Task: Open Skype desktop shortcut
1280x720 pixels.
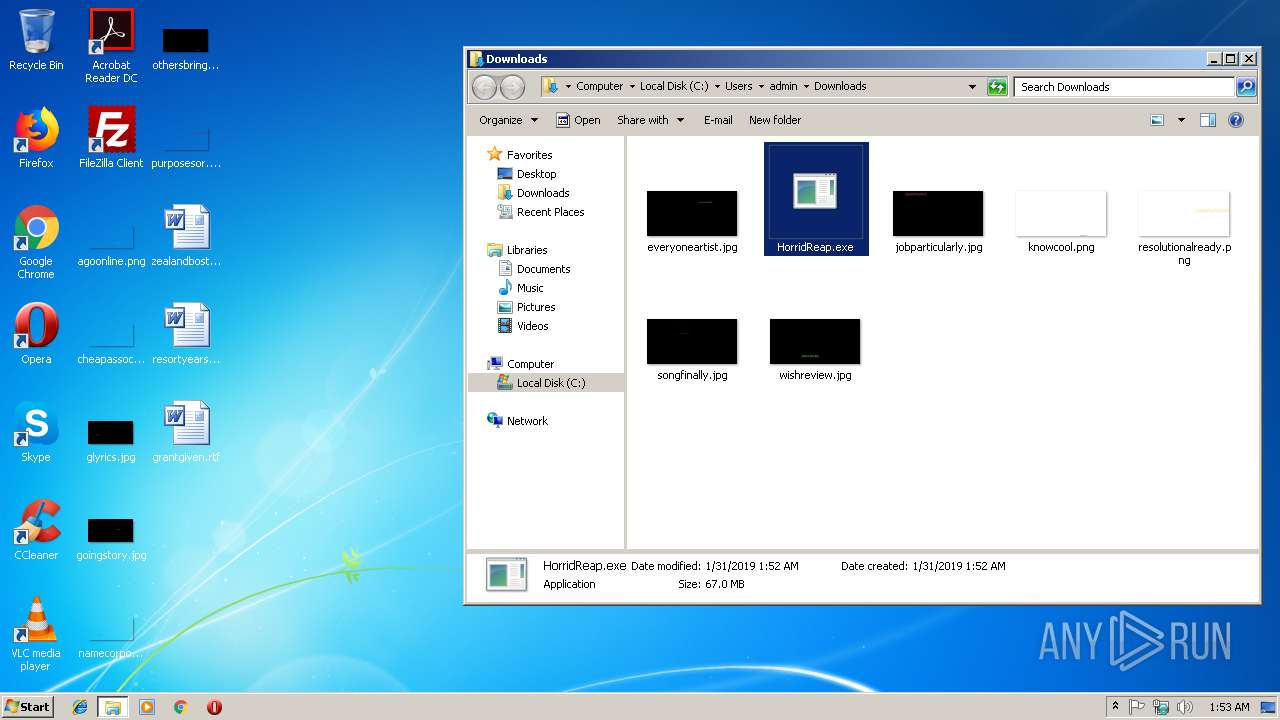Action: 36,432
